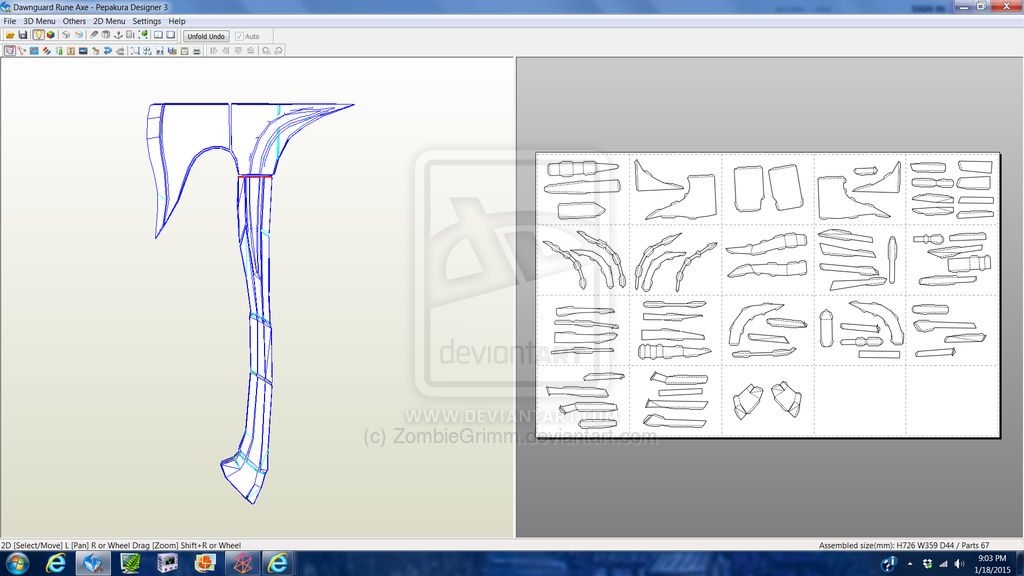Click the red highlighted edge on axe model
This screenshot has width=1024, height=576.
point(255,176)
